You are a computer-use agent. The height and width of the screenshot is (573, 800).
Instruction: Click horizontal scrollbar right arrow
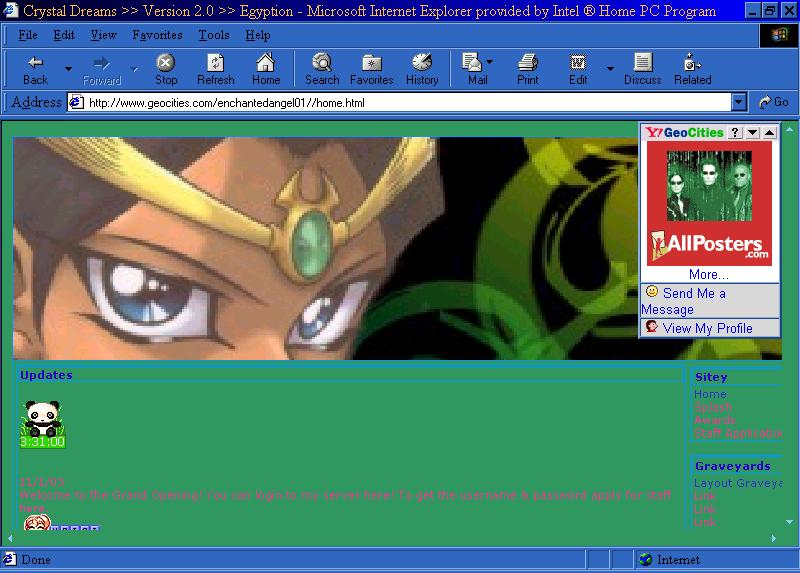pos(773,538)
